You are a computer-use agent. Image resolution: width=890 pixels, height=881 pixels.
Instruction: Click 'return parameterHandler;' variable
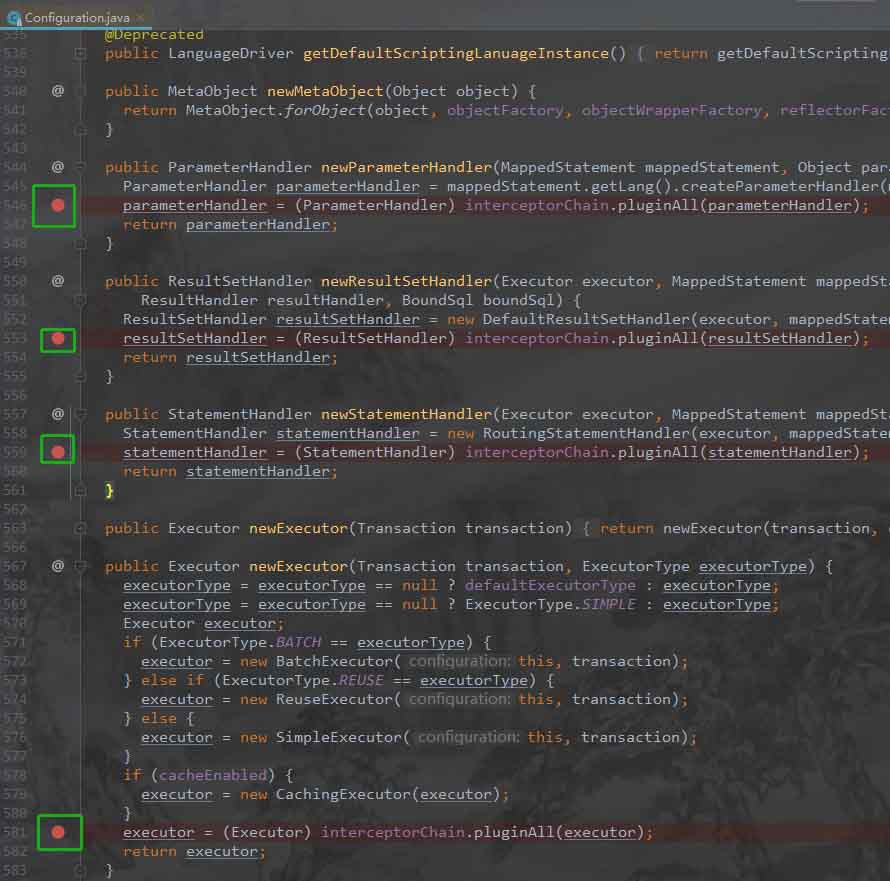click(258, 225)
